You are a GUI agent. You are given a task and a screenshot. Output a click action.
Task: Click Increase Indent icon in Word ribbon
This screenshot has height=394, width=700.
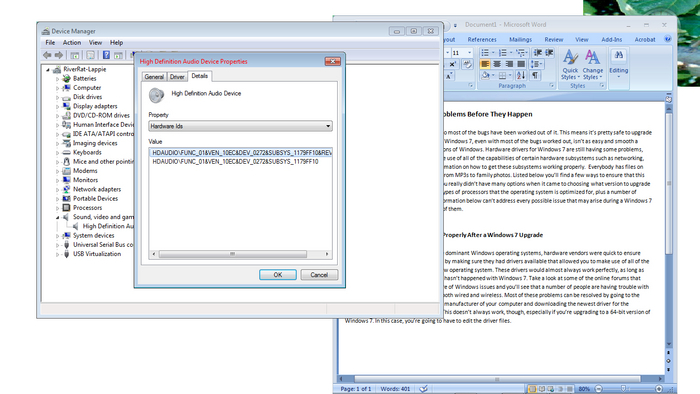click(x=549, y=53)
